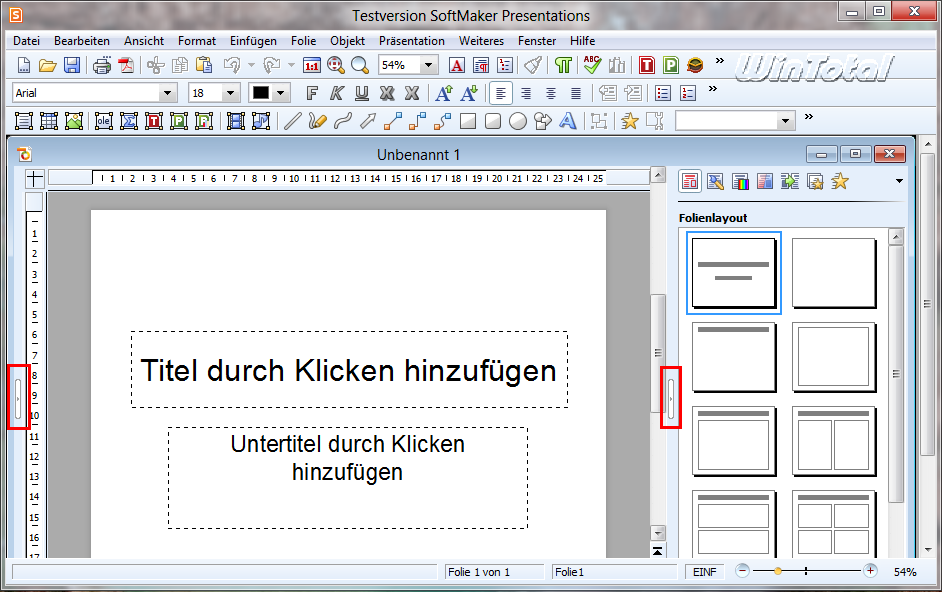Open slide transition sidebar icon with green arrow
Image resolution: width=942 pixels, height=592 pixels.
(790, 182)
